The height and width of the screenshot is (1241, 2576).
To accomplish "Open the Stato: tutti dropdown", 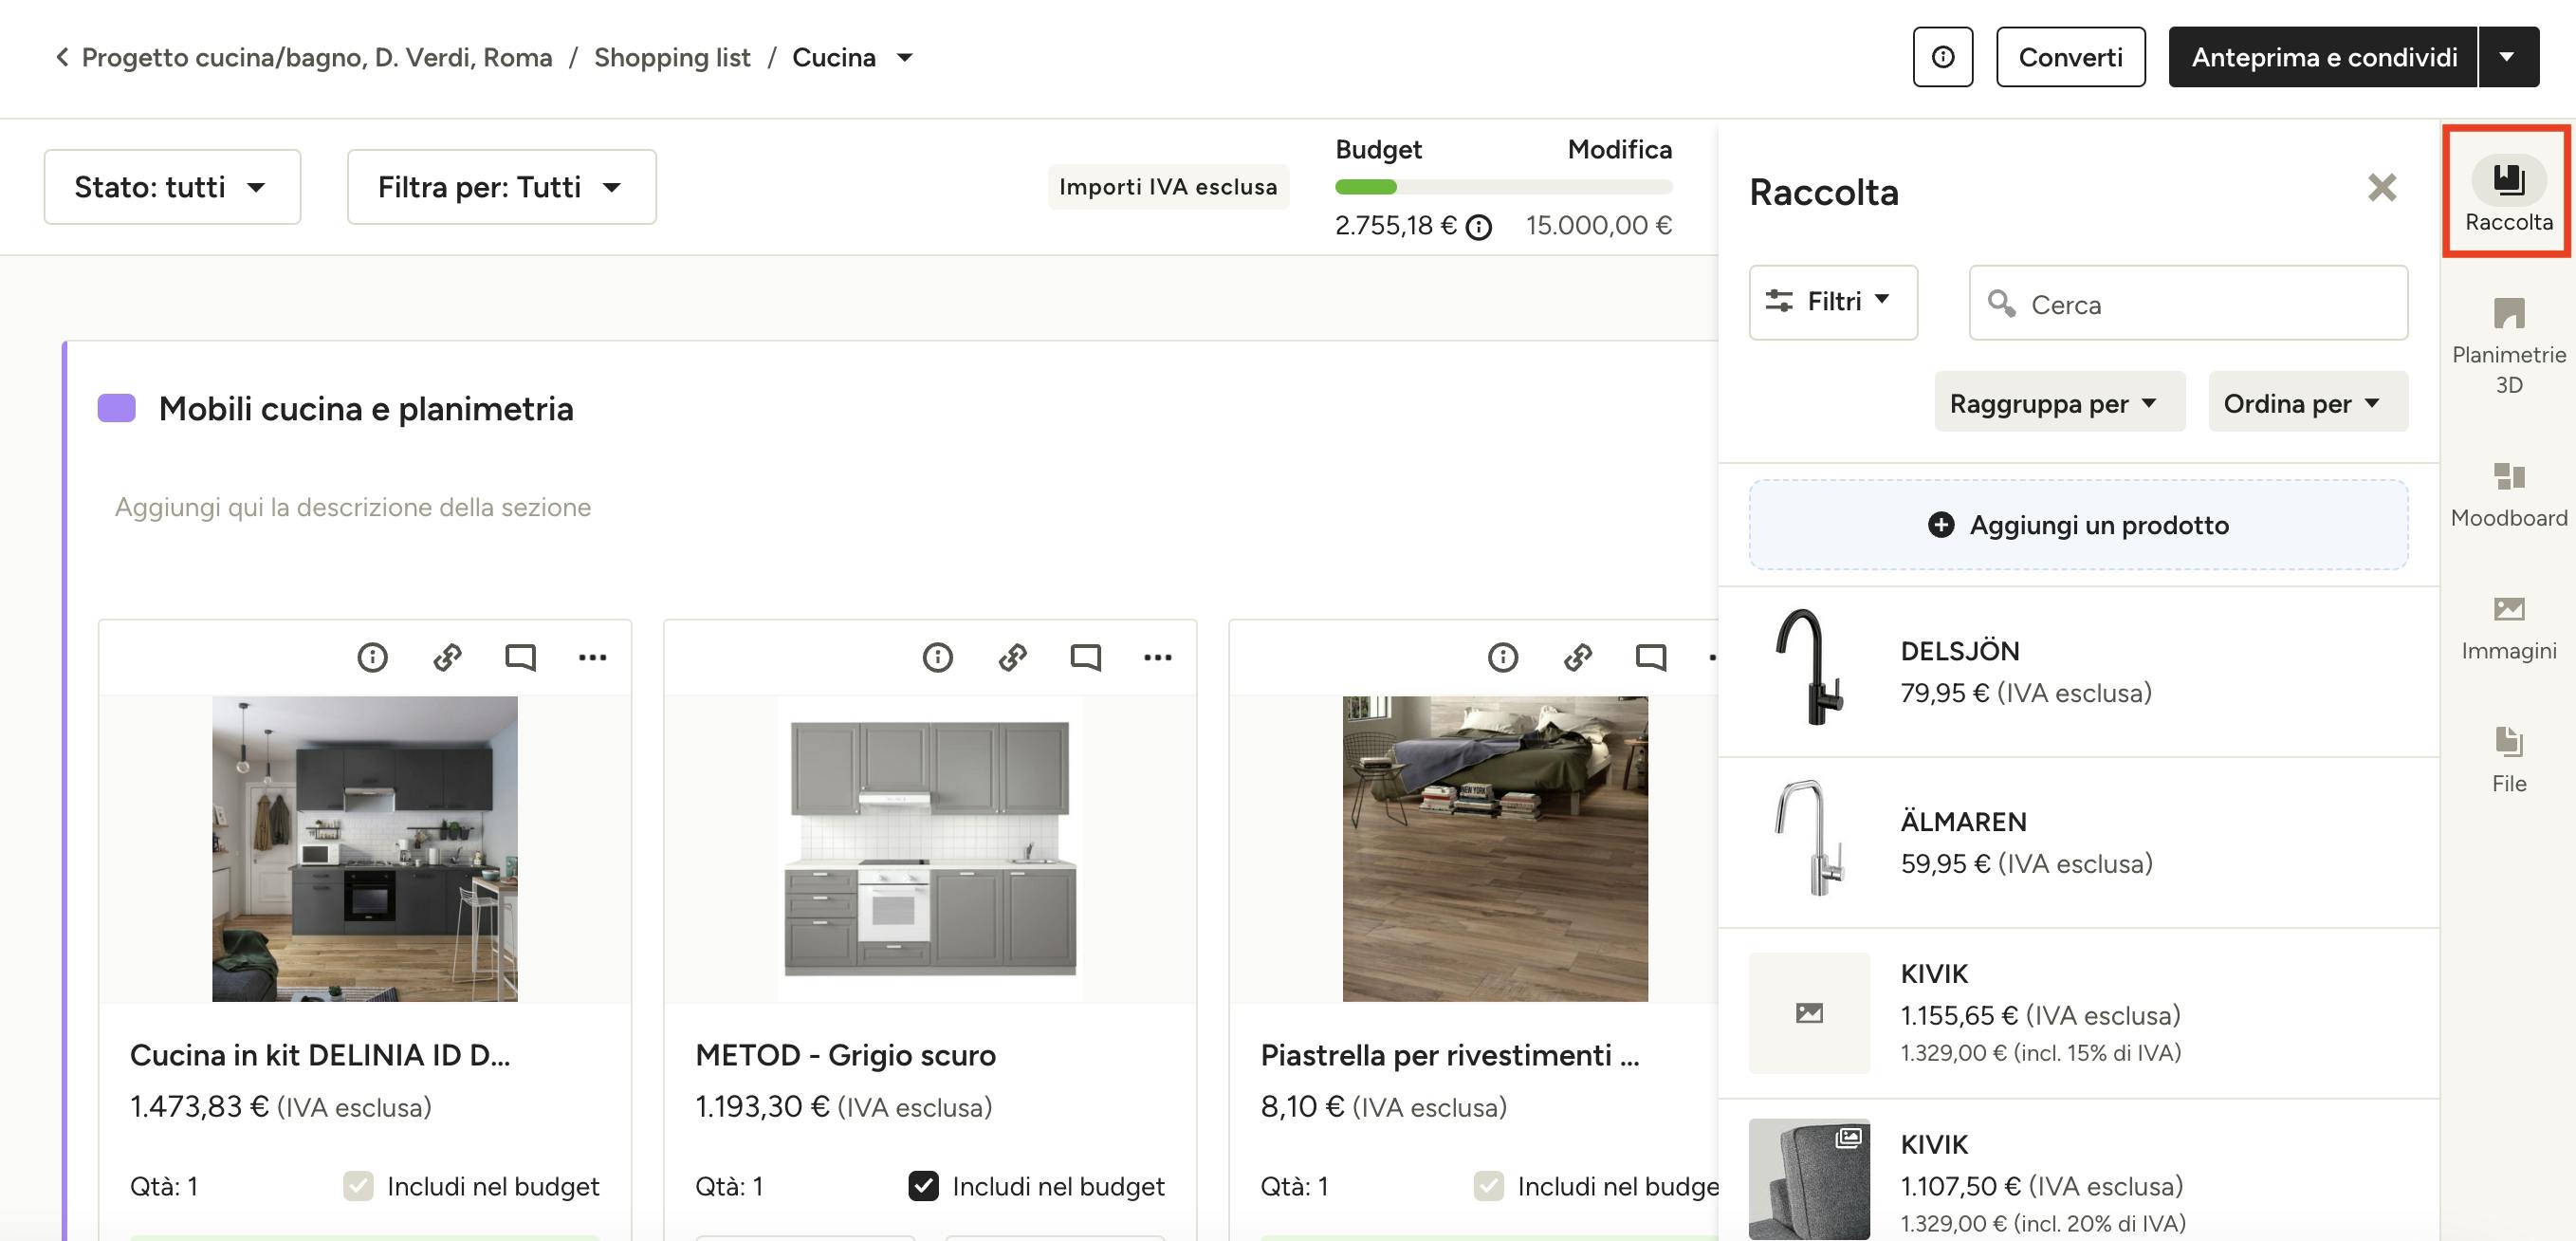I will pyautogui.click(x=172, y=187).
